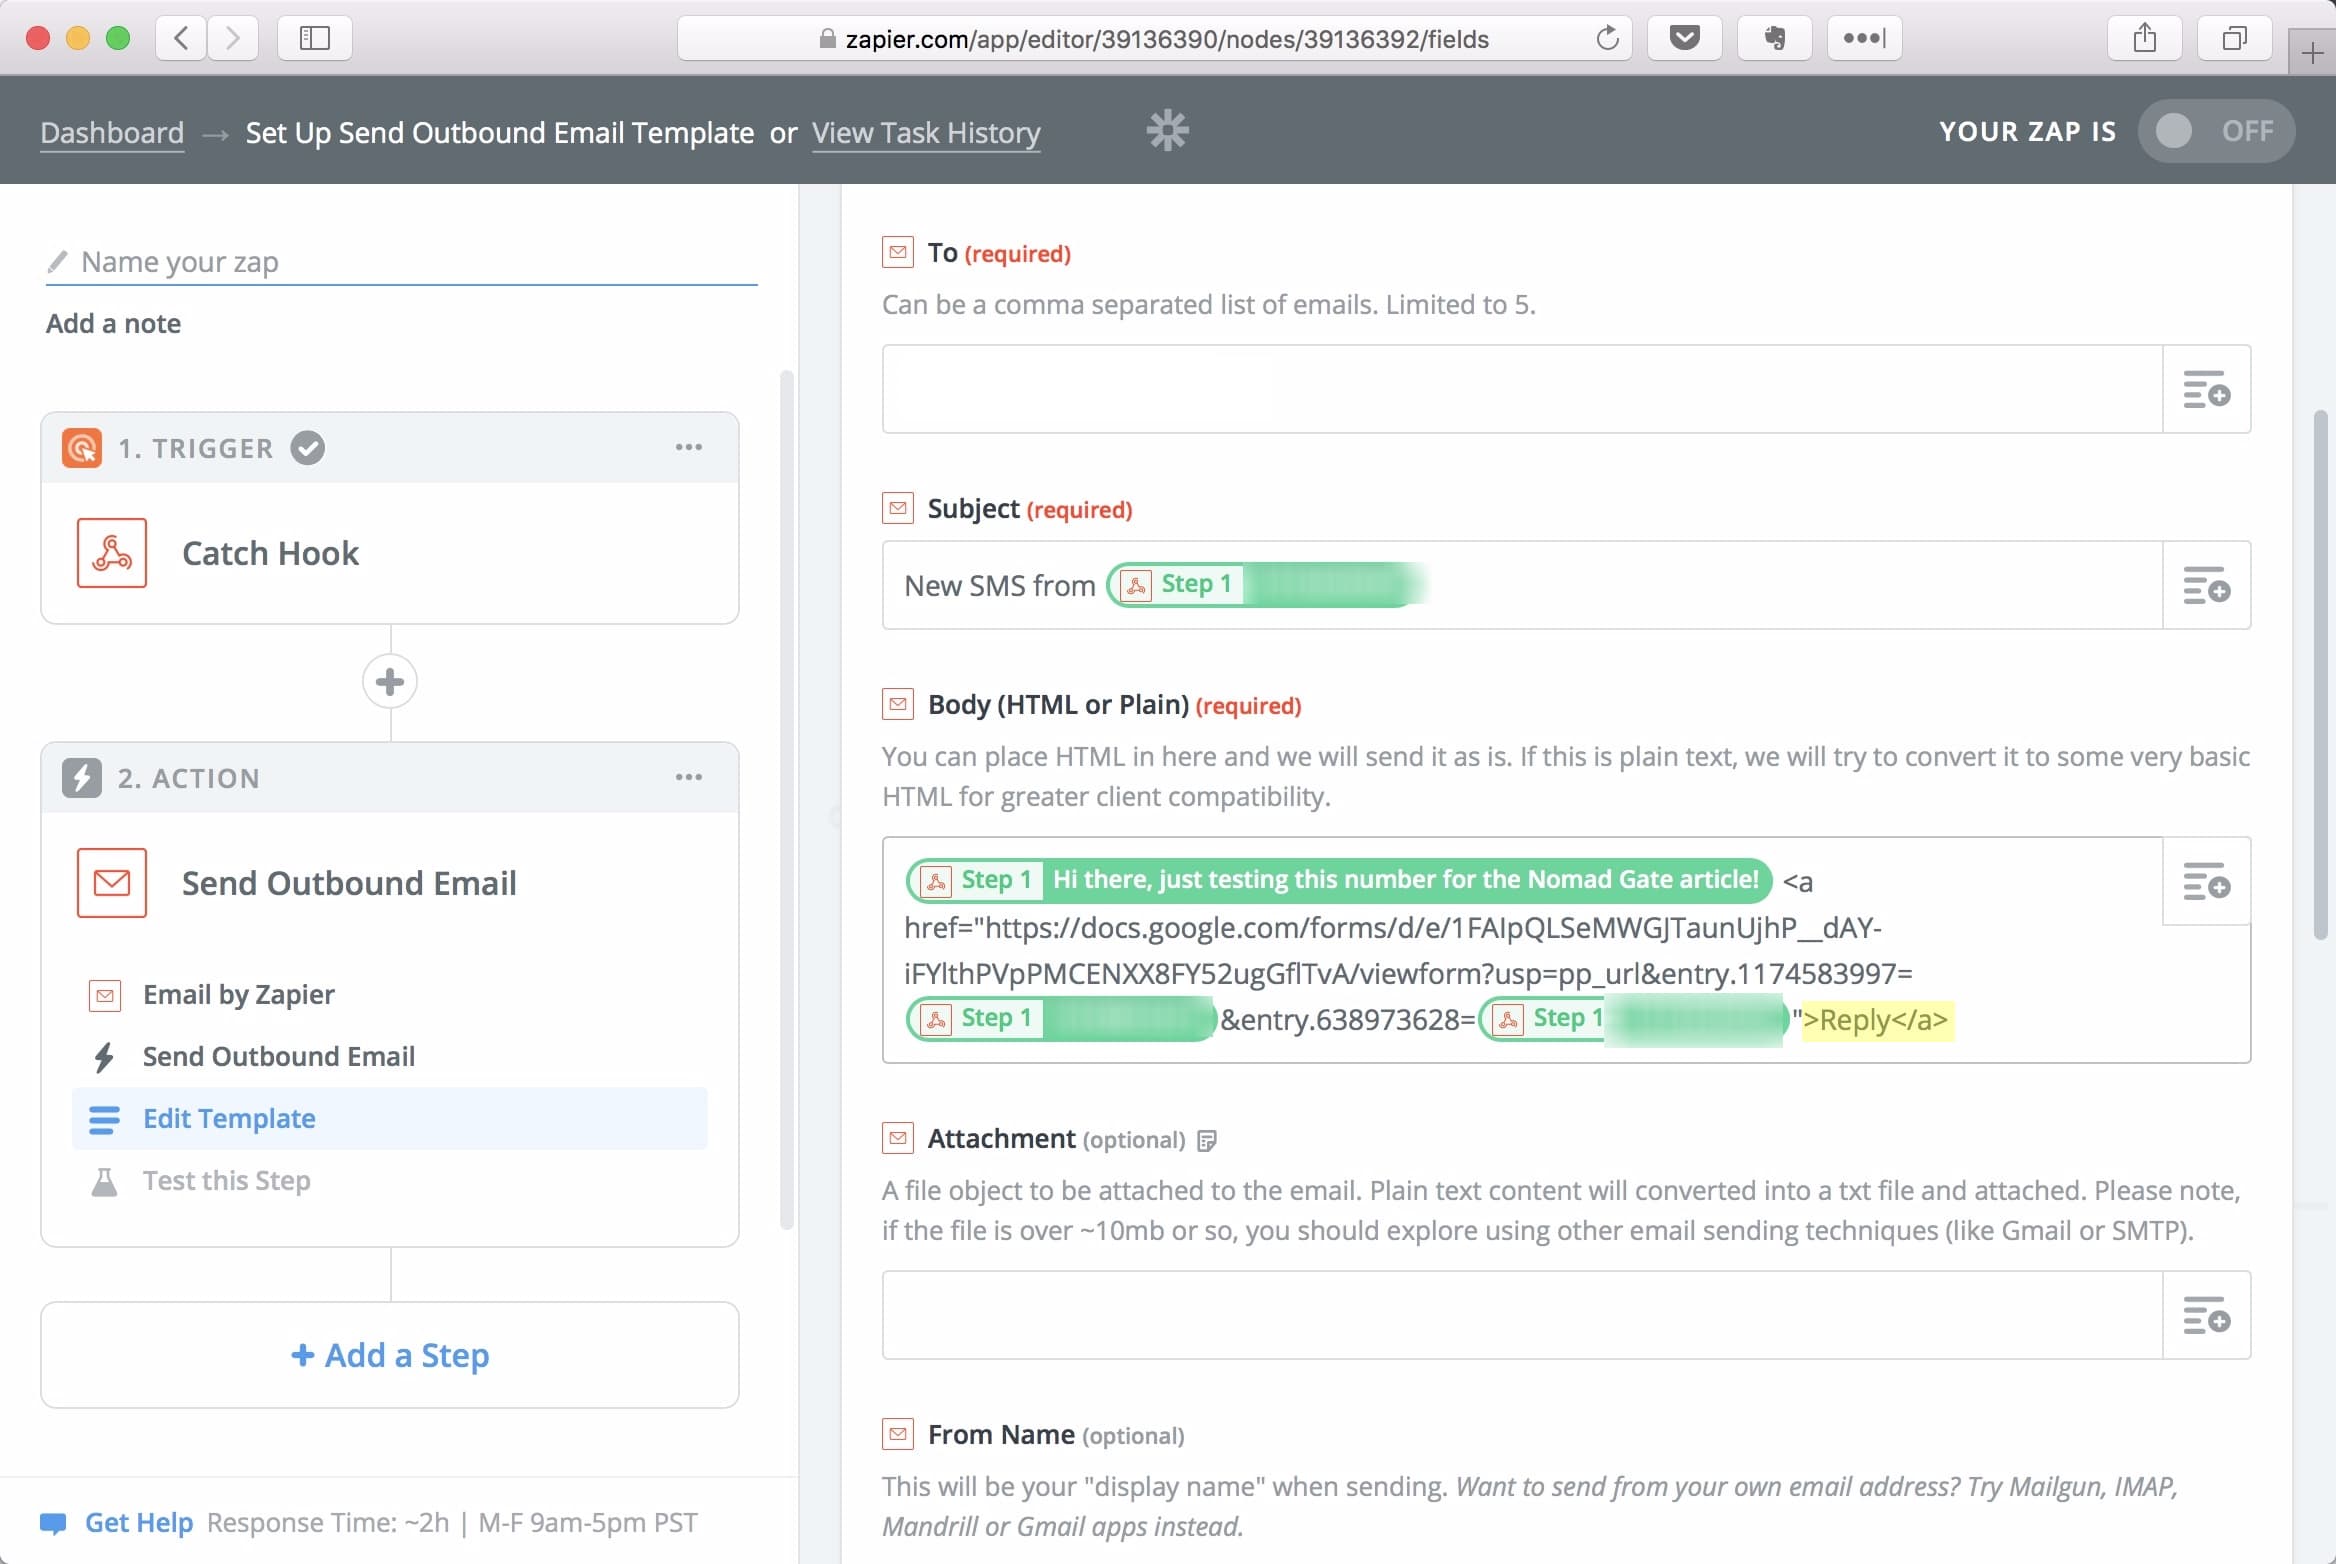Screen dimensions: 2336x1564
Task: Open a new tab with plus button
Action: tap(2312, 53)
